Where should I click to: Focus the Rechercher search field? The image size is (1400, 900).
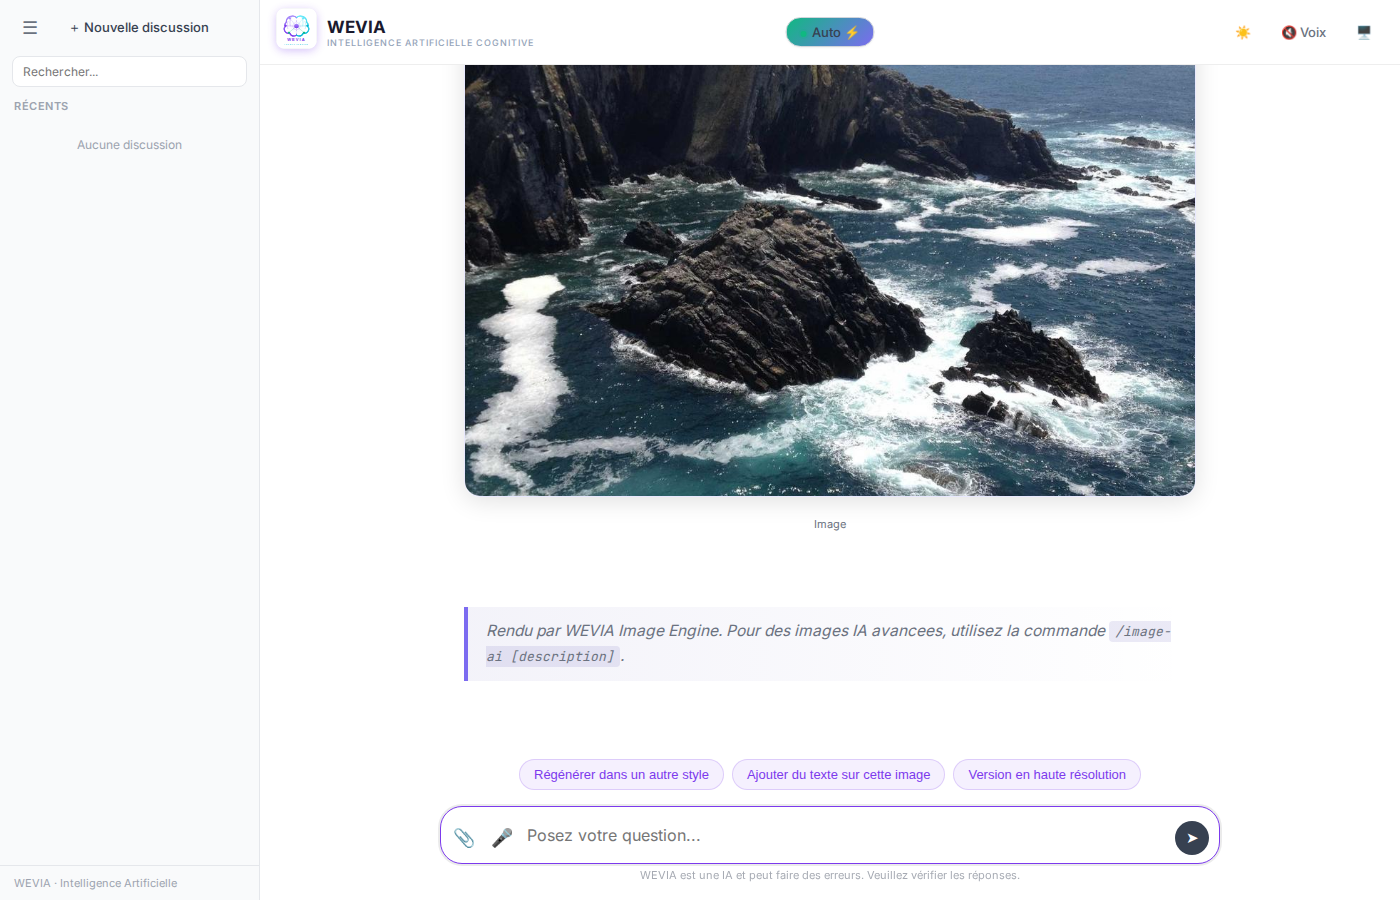click(129, 72)
